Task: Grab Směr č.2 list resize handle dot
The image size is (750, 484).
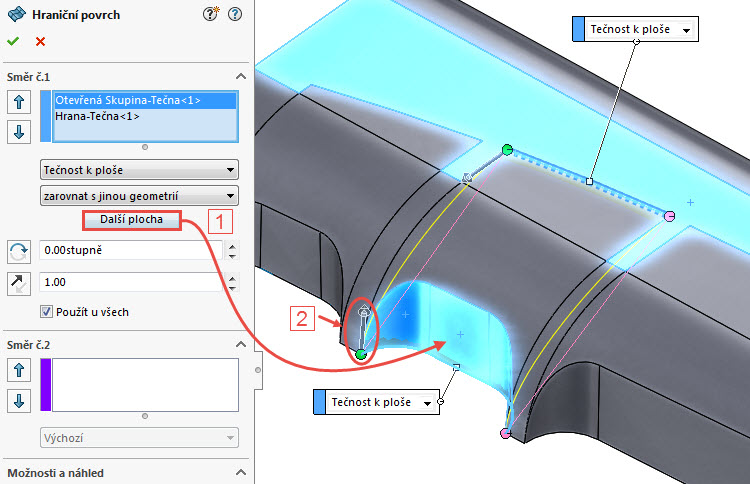Action: (x=145, y=416)
